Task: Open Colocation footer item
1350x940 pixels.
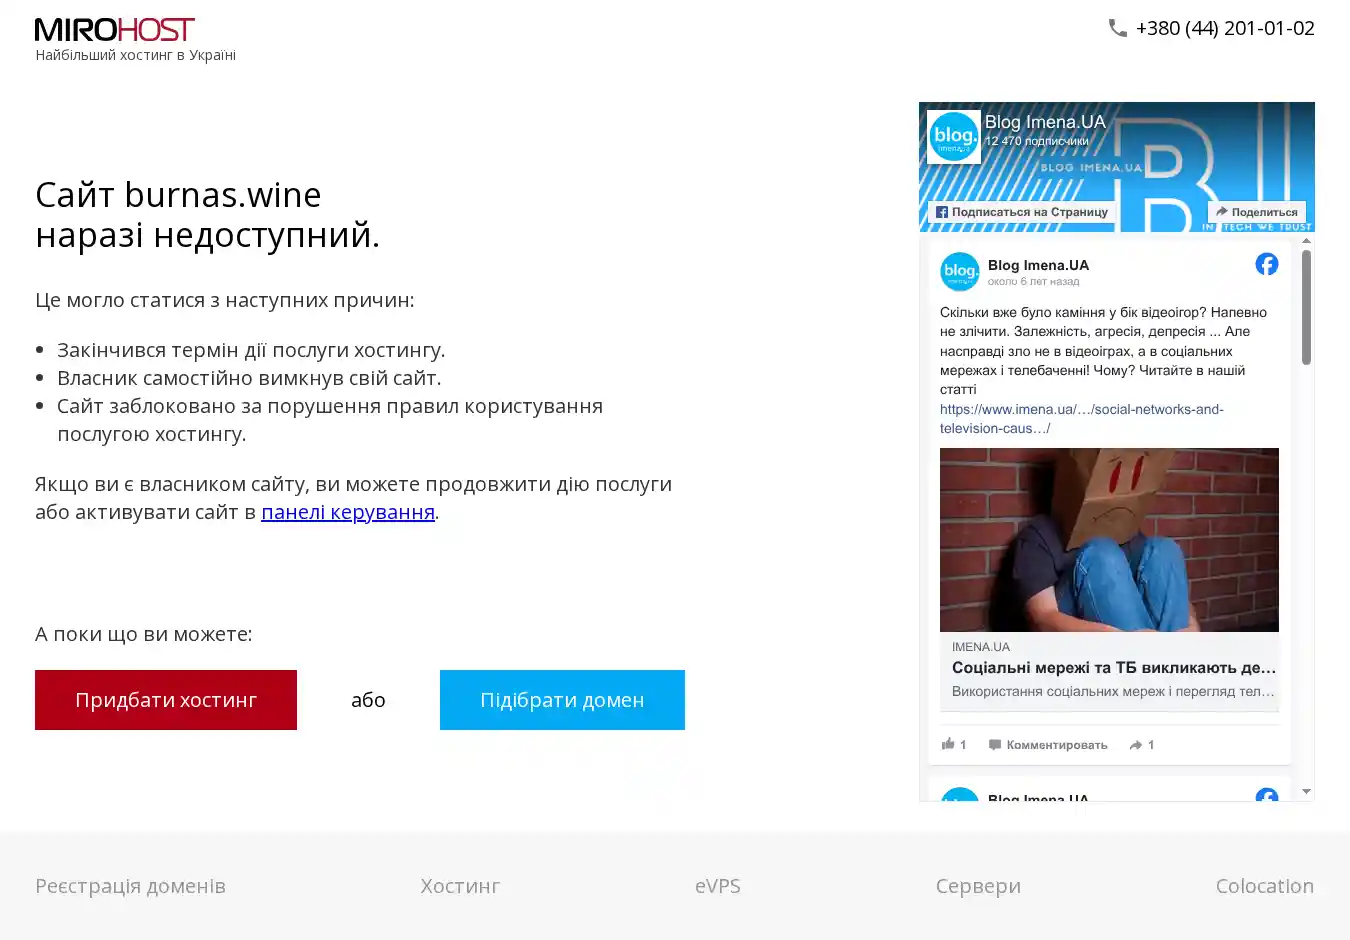Action: (x=1265, y=886)
